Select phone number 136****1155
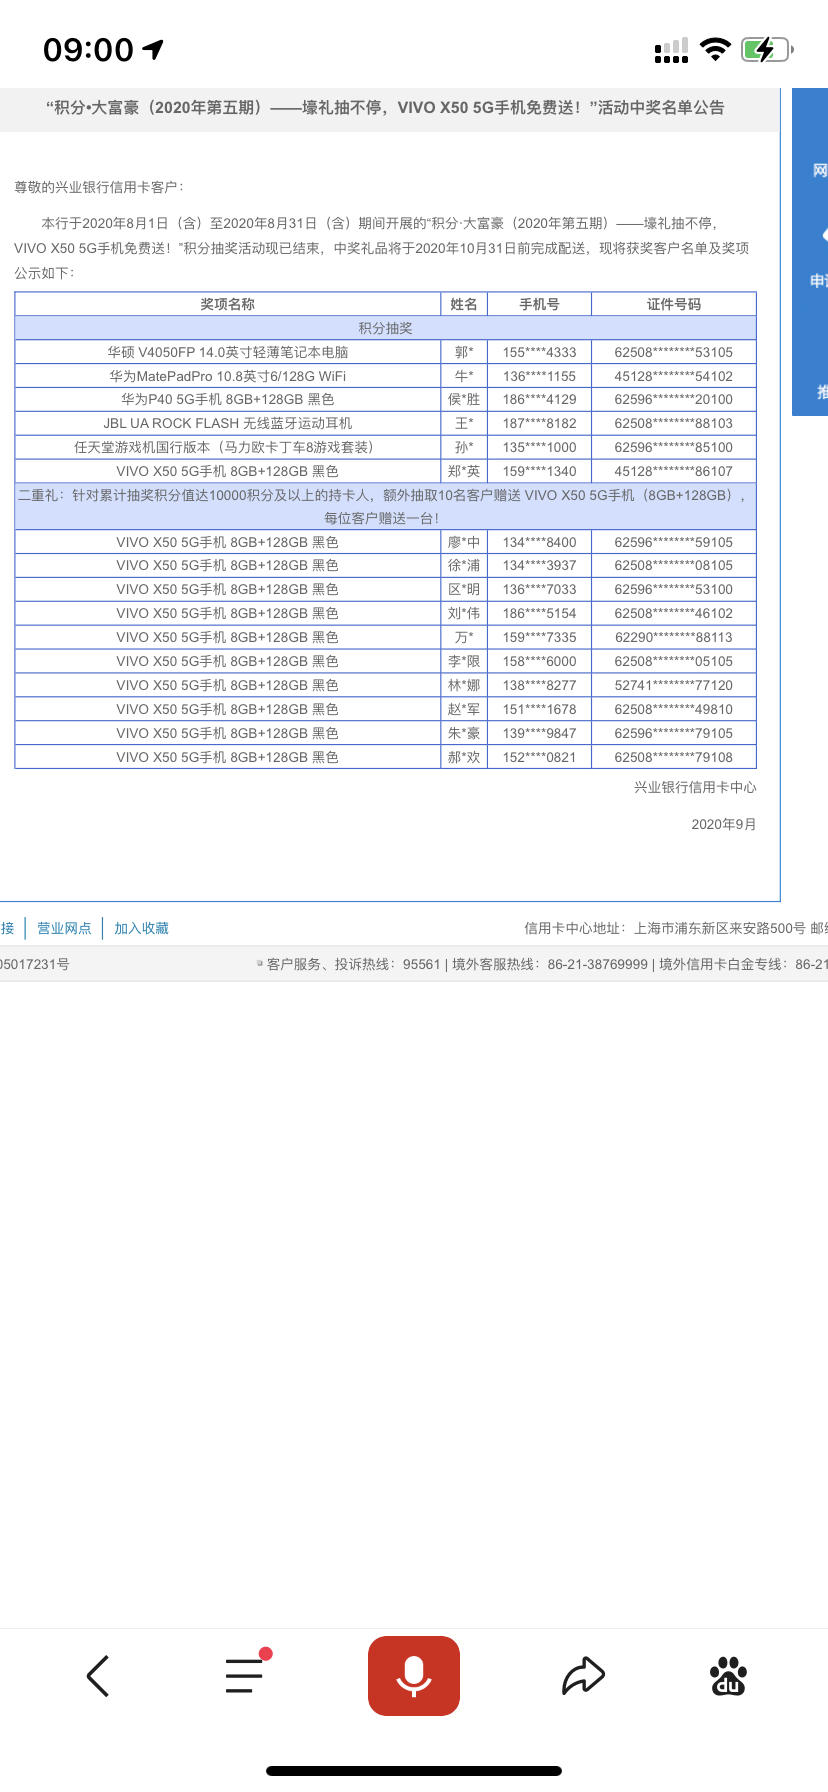The height and width of the screenshot is (1792, 828). pyautogui.click(x=540, y=376)
